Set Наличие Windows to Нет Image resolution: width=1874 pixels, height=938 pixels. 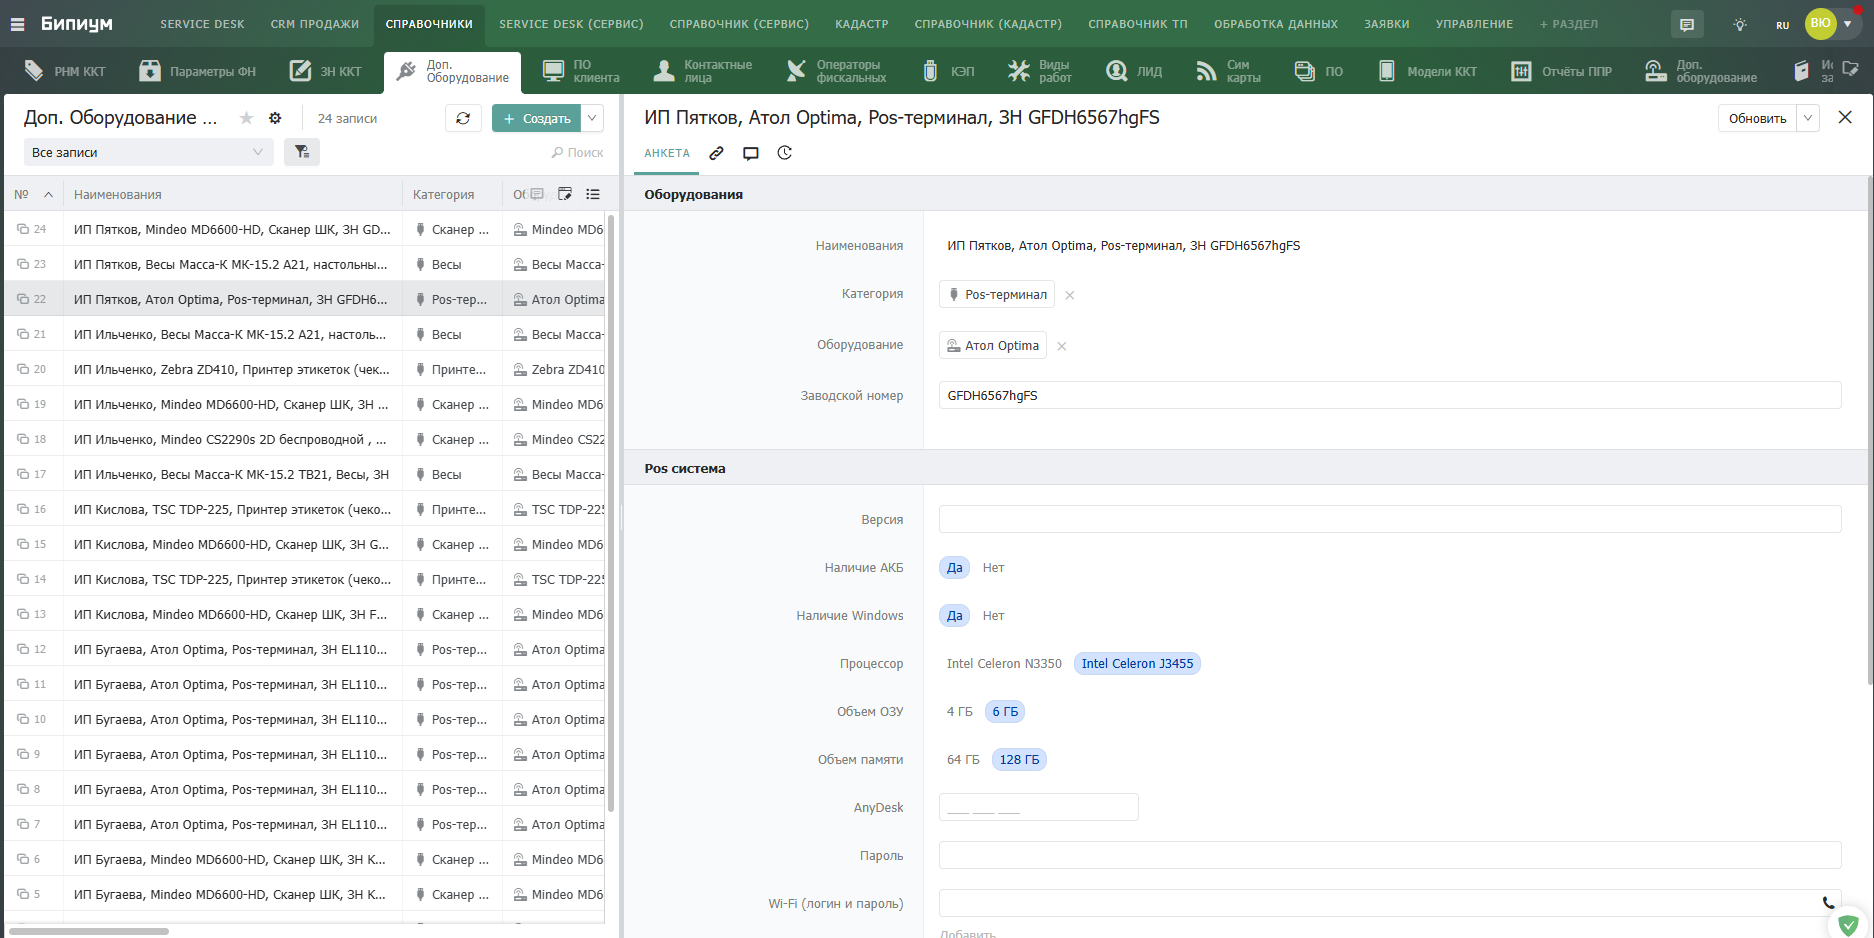pos(993,616)
